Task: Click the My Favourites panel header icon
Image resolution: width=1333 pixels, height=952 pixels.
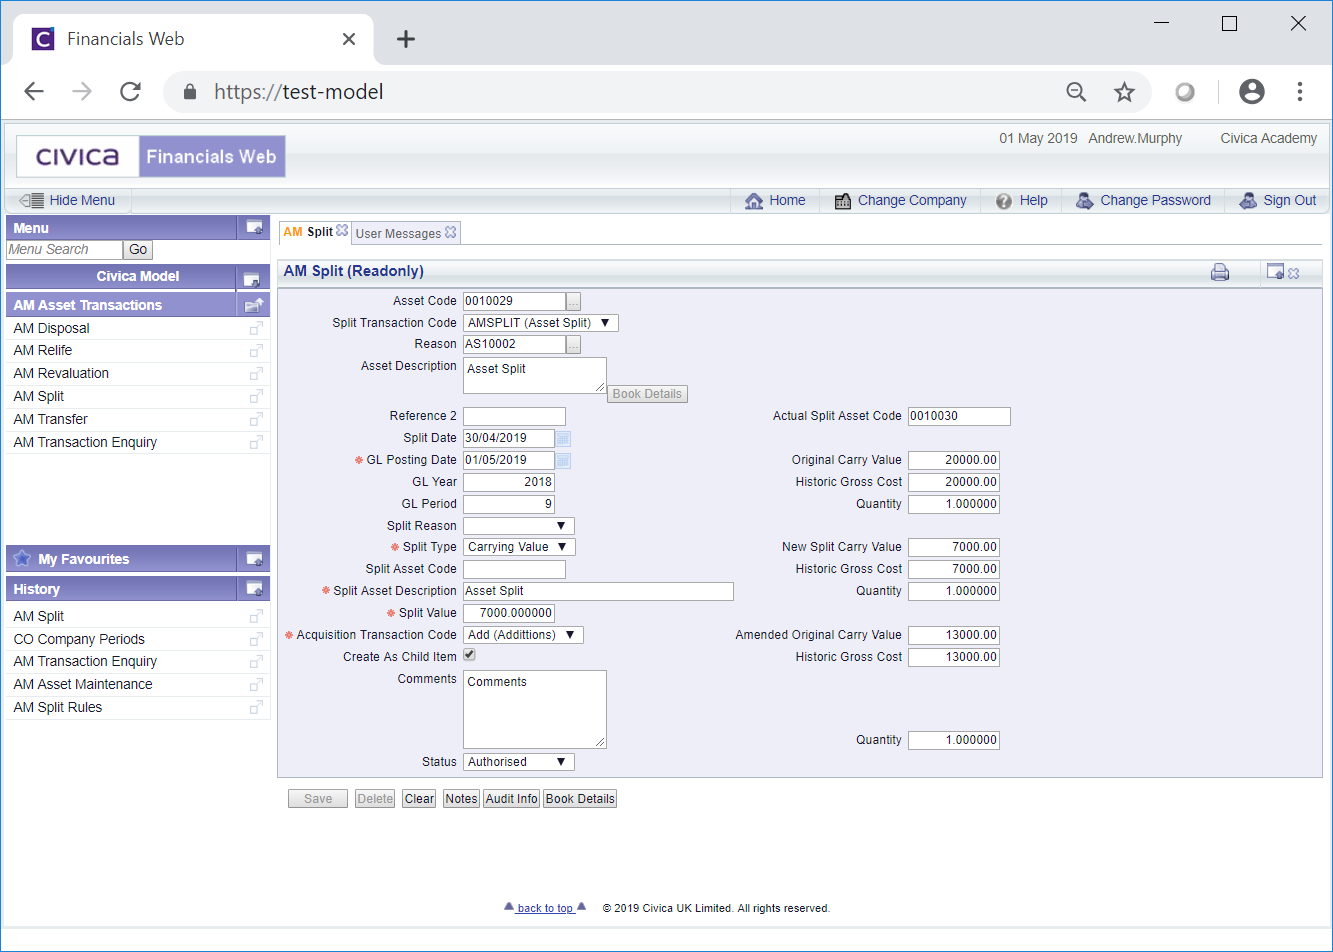Action: pos(255,559)
